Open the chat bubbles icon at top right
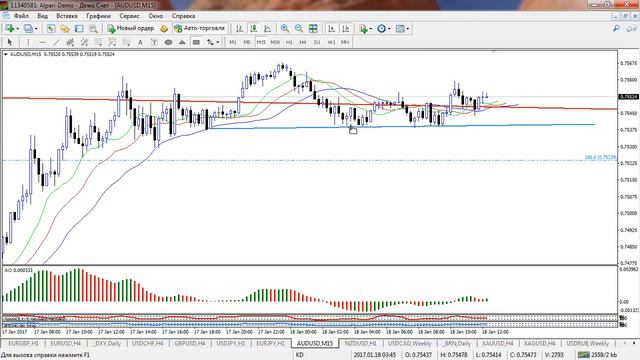Image resolution: width=640 pixels, height=360 pixels. pyautogui.click(x=631, y=29)
